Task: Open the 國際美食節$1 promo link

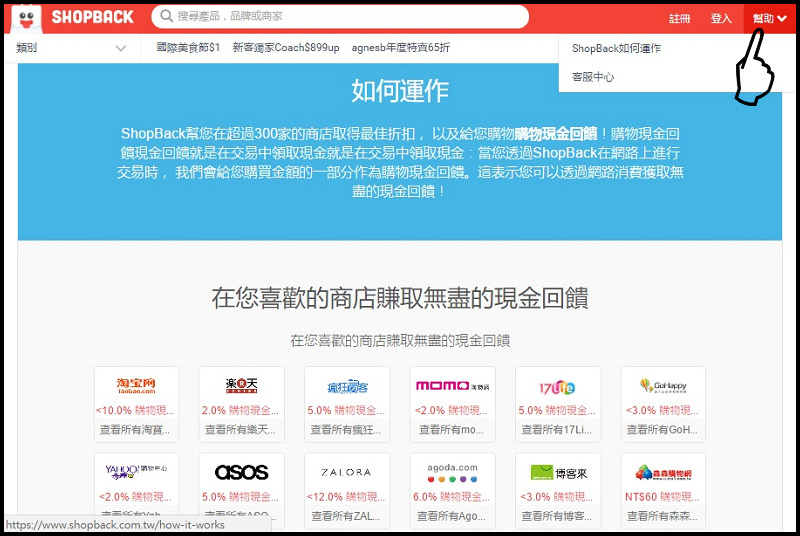Action: coord(188,47)
